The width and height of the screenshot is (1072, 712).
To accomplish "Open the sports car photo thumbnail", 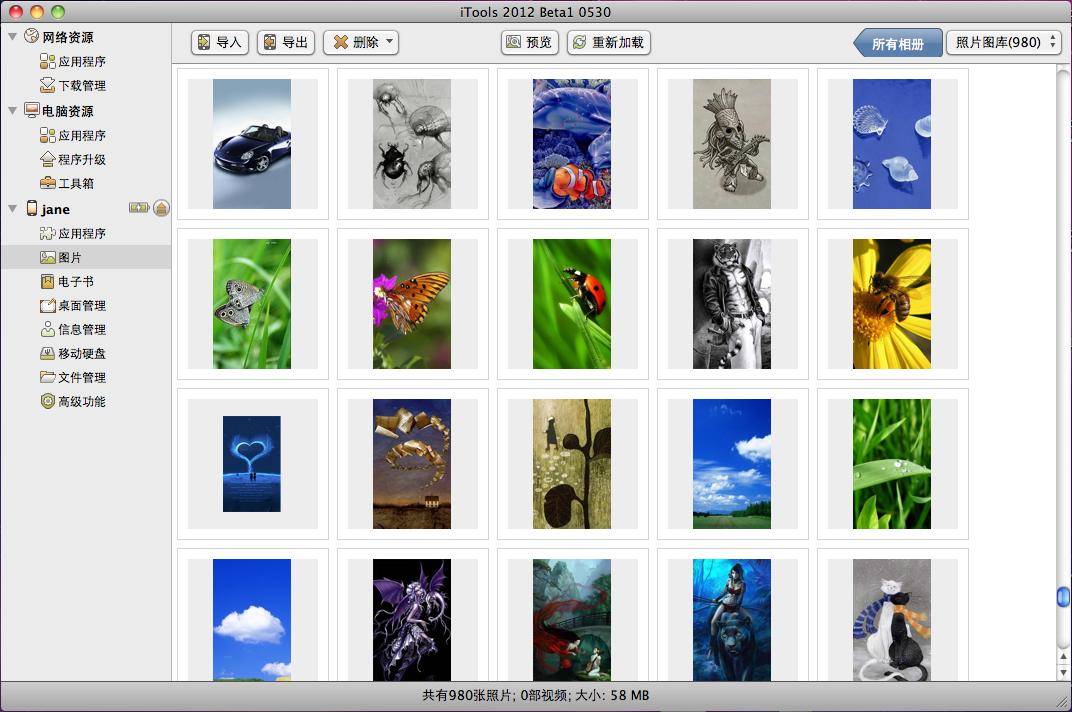I will [252, 143].
